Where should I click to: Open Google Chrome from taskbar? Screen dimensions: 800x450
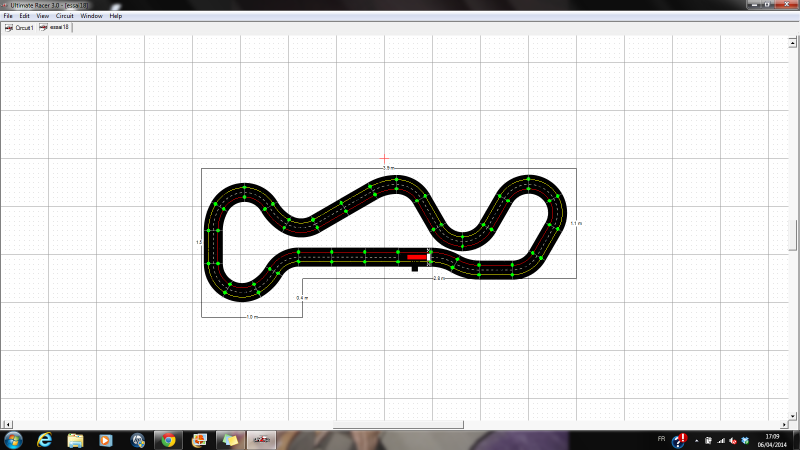point(168,440)
